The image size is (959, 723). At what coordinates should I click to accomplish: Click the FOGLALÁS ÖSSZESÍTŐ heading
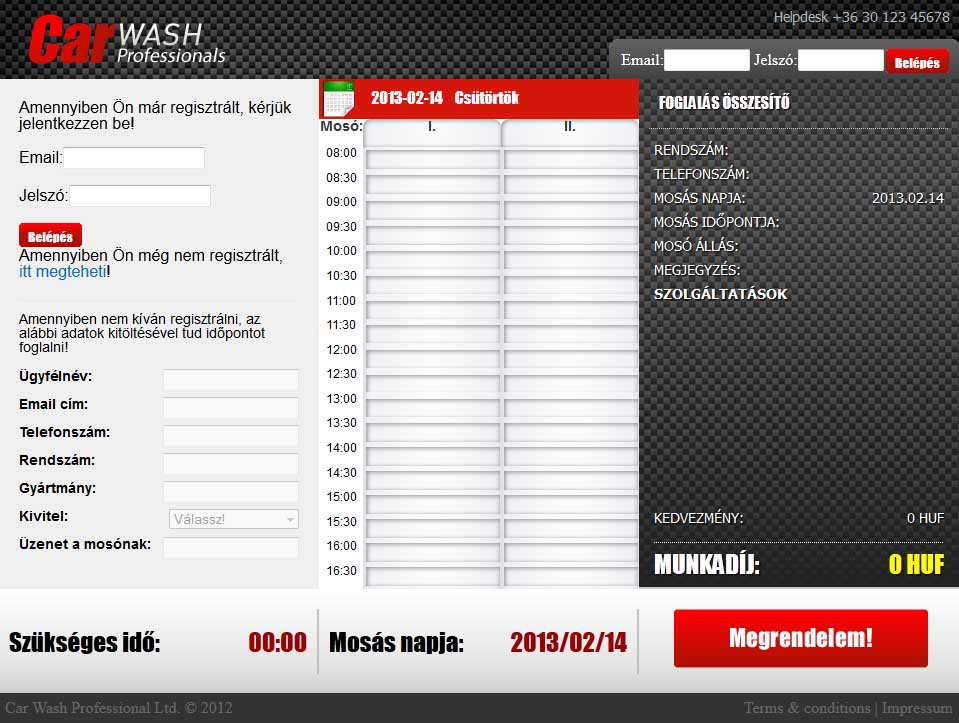pyautogui.click(x=724, y=102)
